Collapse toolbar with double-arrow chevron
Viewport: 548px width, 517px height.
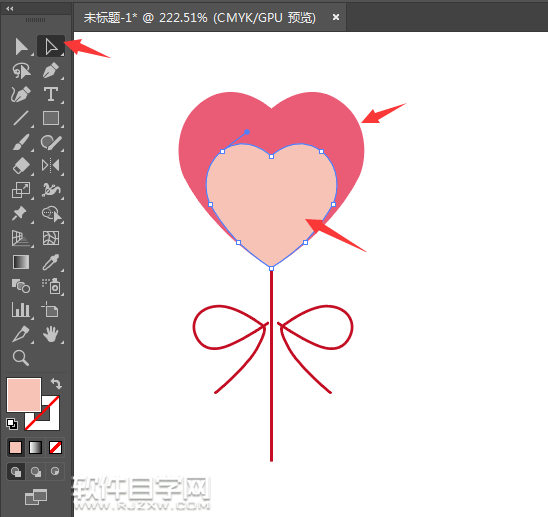click(x=10, y=8)
